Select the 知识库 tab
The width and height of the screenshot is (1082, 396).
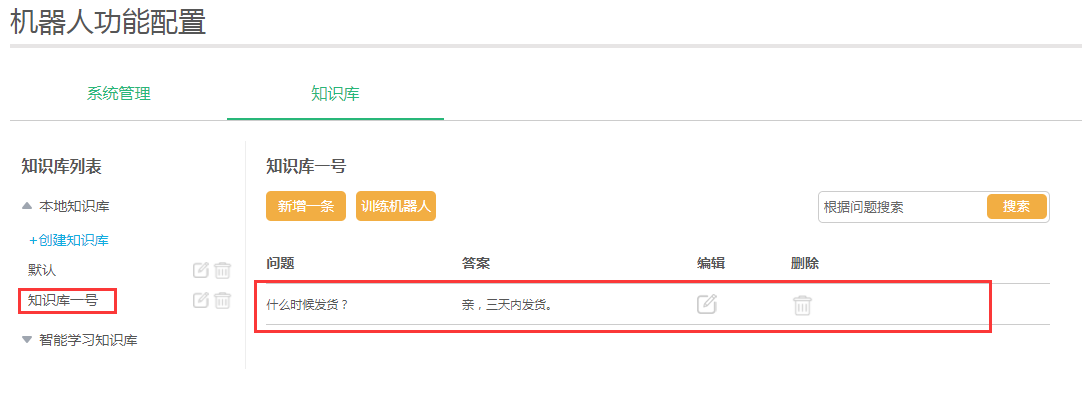coord(335,95)
